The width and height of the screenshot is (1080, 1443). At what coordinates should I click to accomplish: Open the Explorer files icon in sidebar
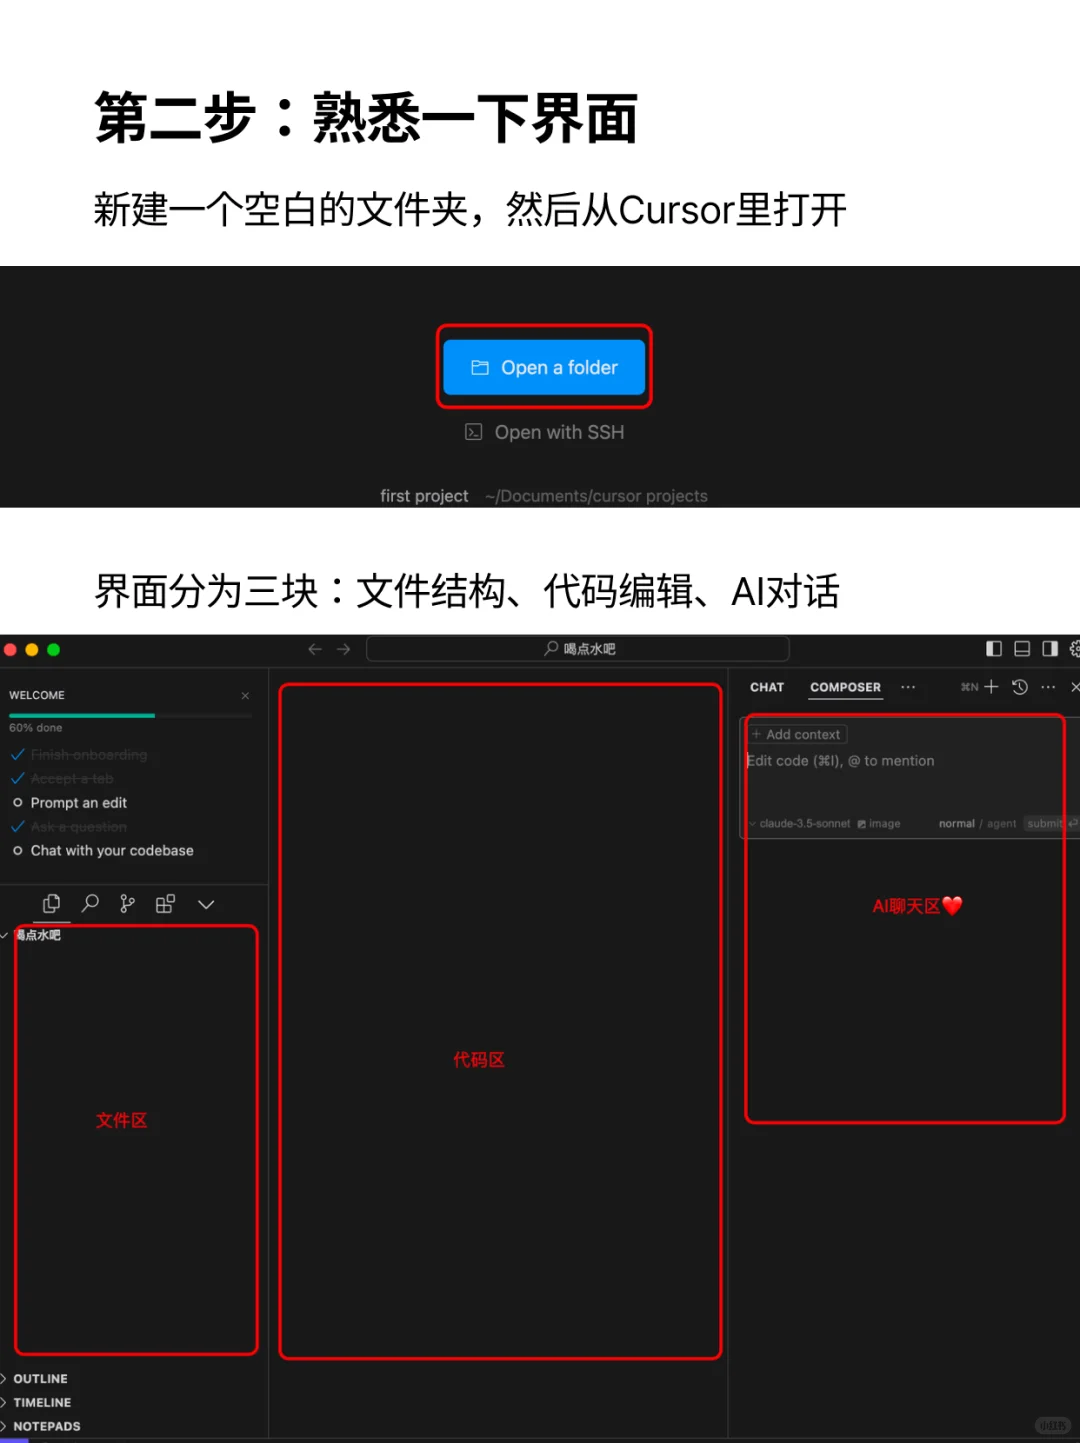pos(51,904)
